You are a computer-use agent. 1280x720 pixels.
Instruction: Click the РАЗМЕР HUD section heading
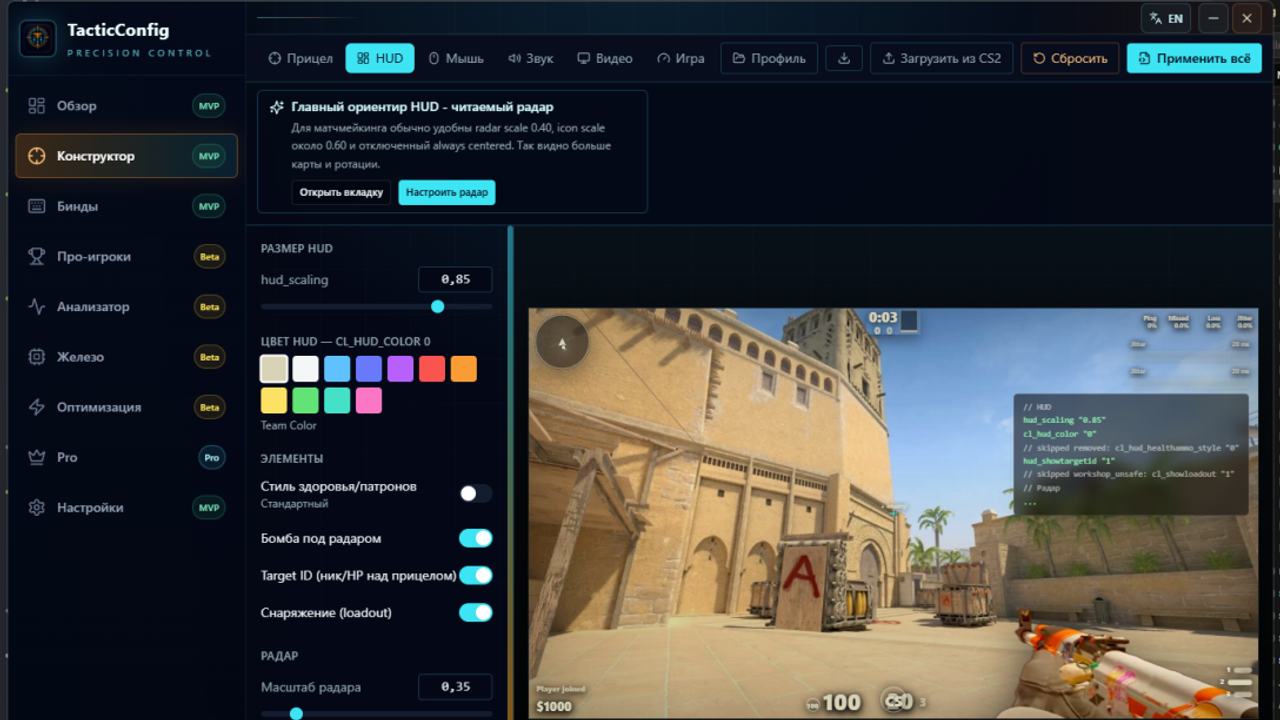pyautogui.click(x=297, y=248)
